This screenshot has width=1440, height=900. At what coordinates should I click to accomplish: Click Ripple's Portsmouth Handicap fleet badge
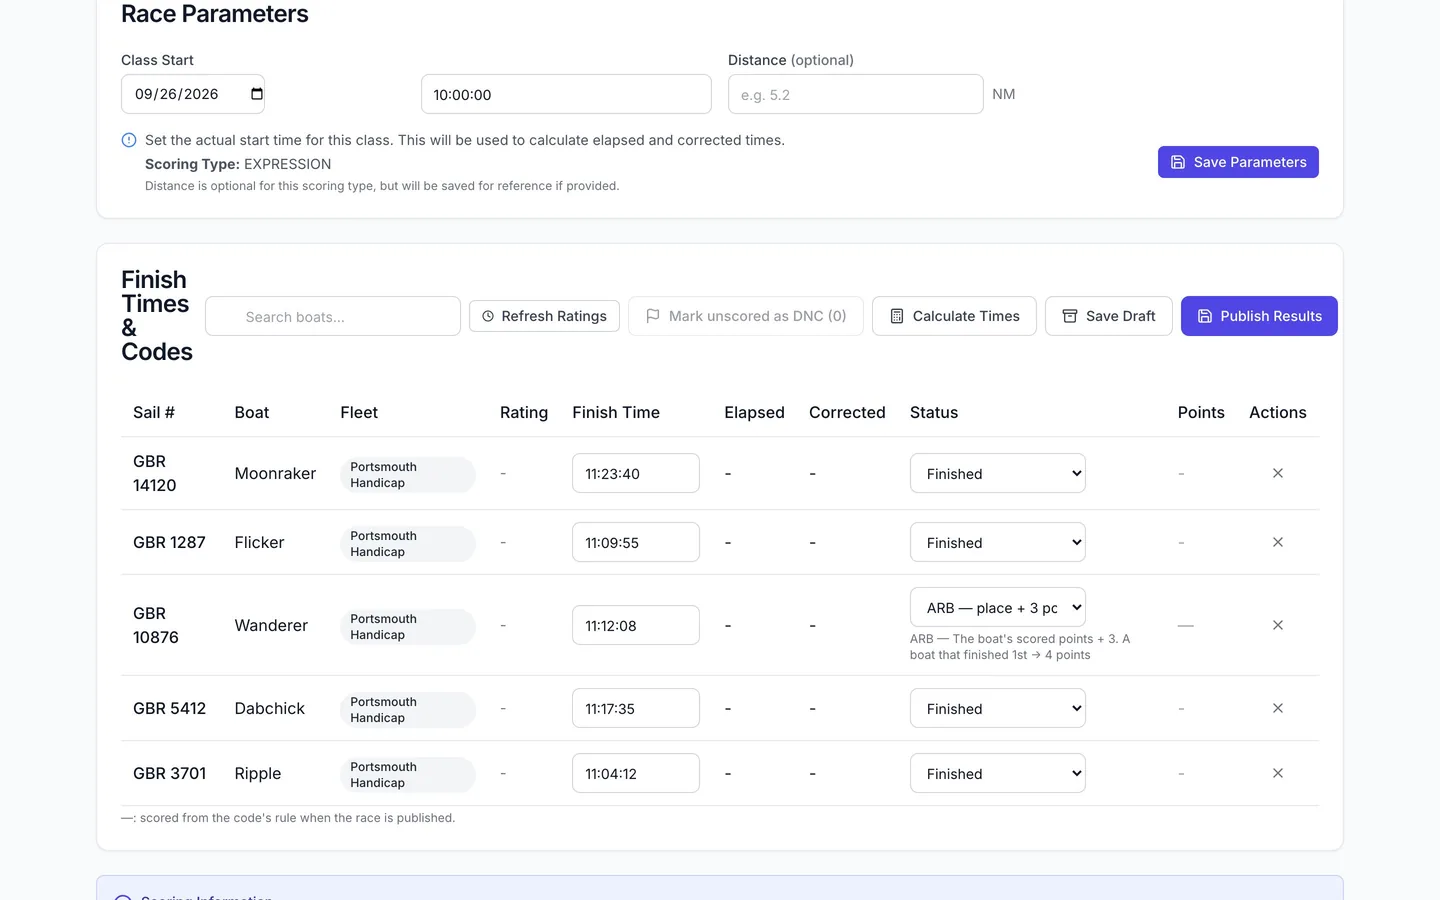[408, 775]
